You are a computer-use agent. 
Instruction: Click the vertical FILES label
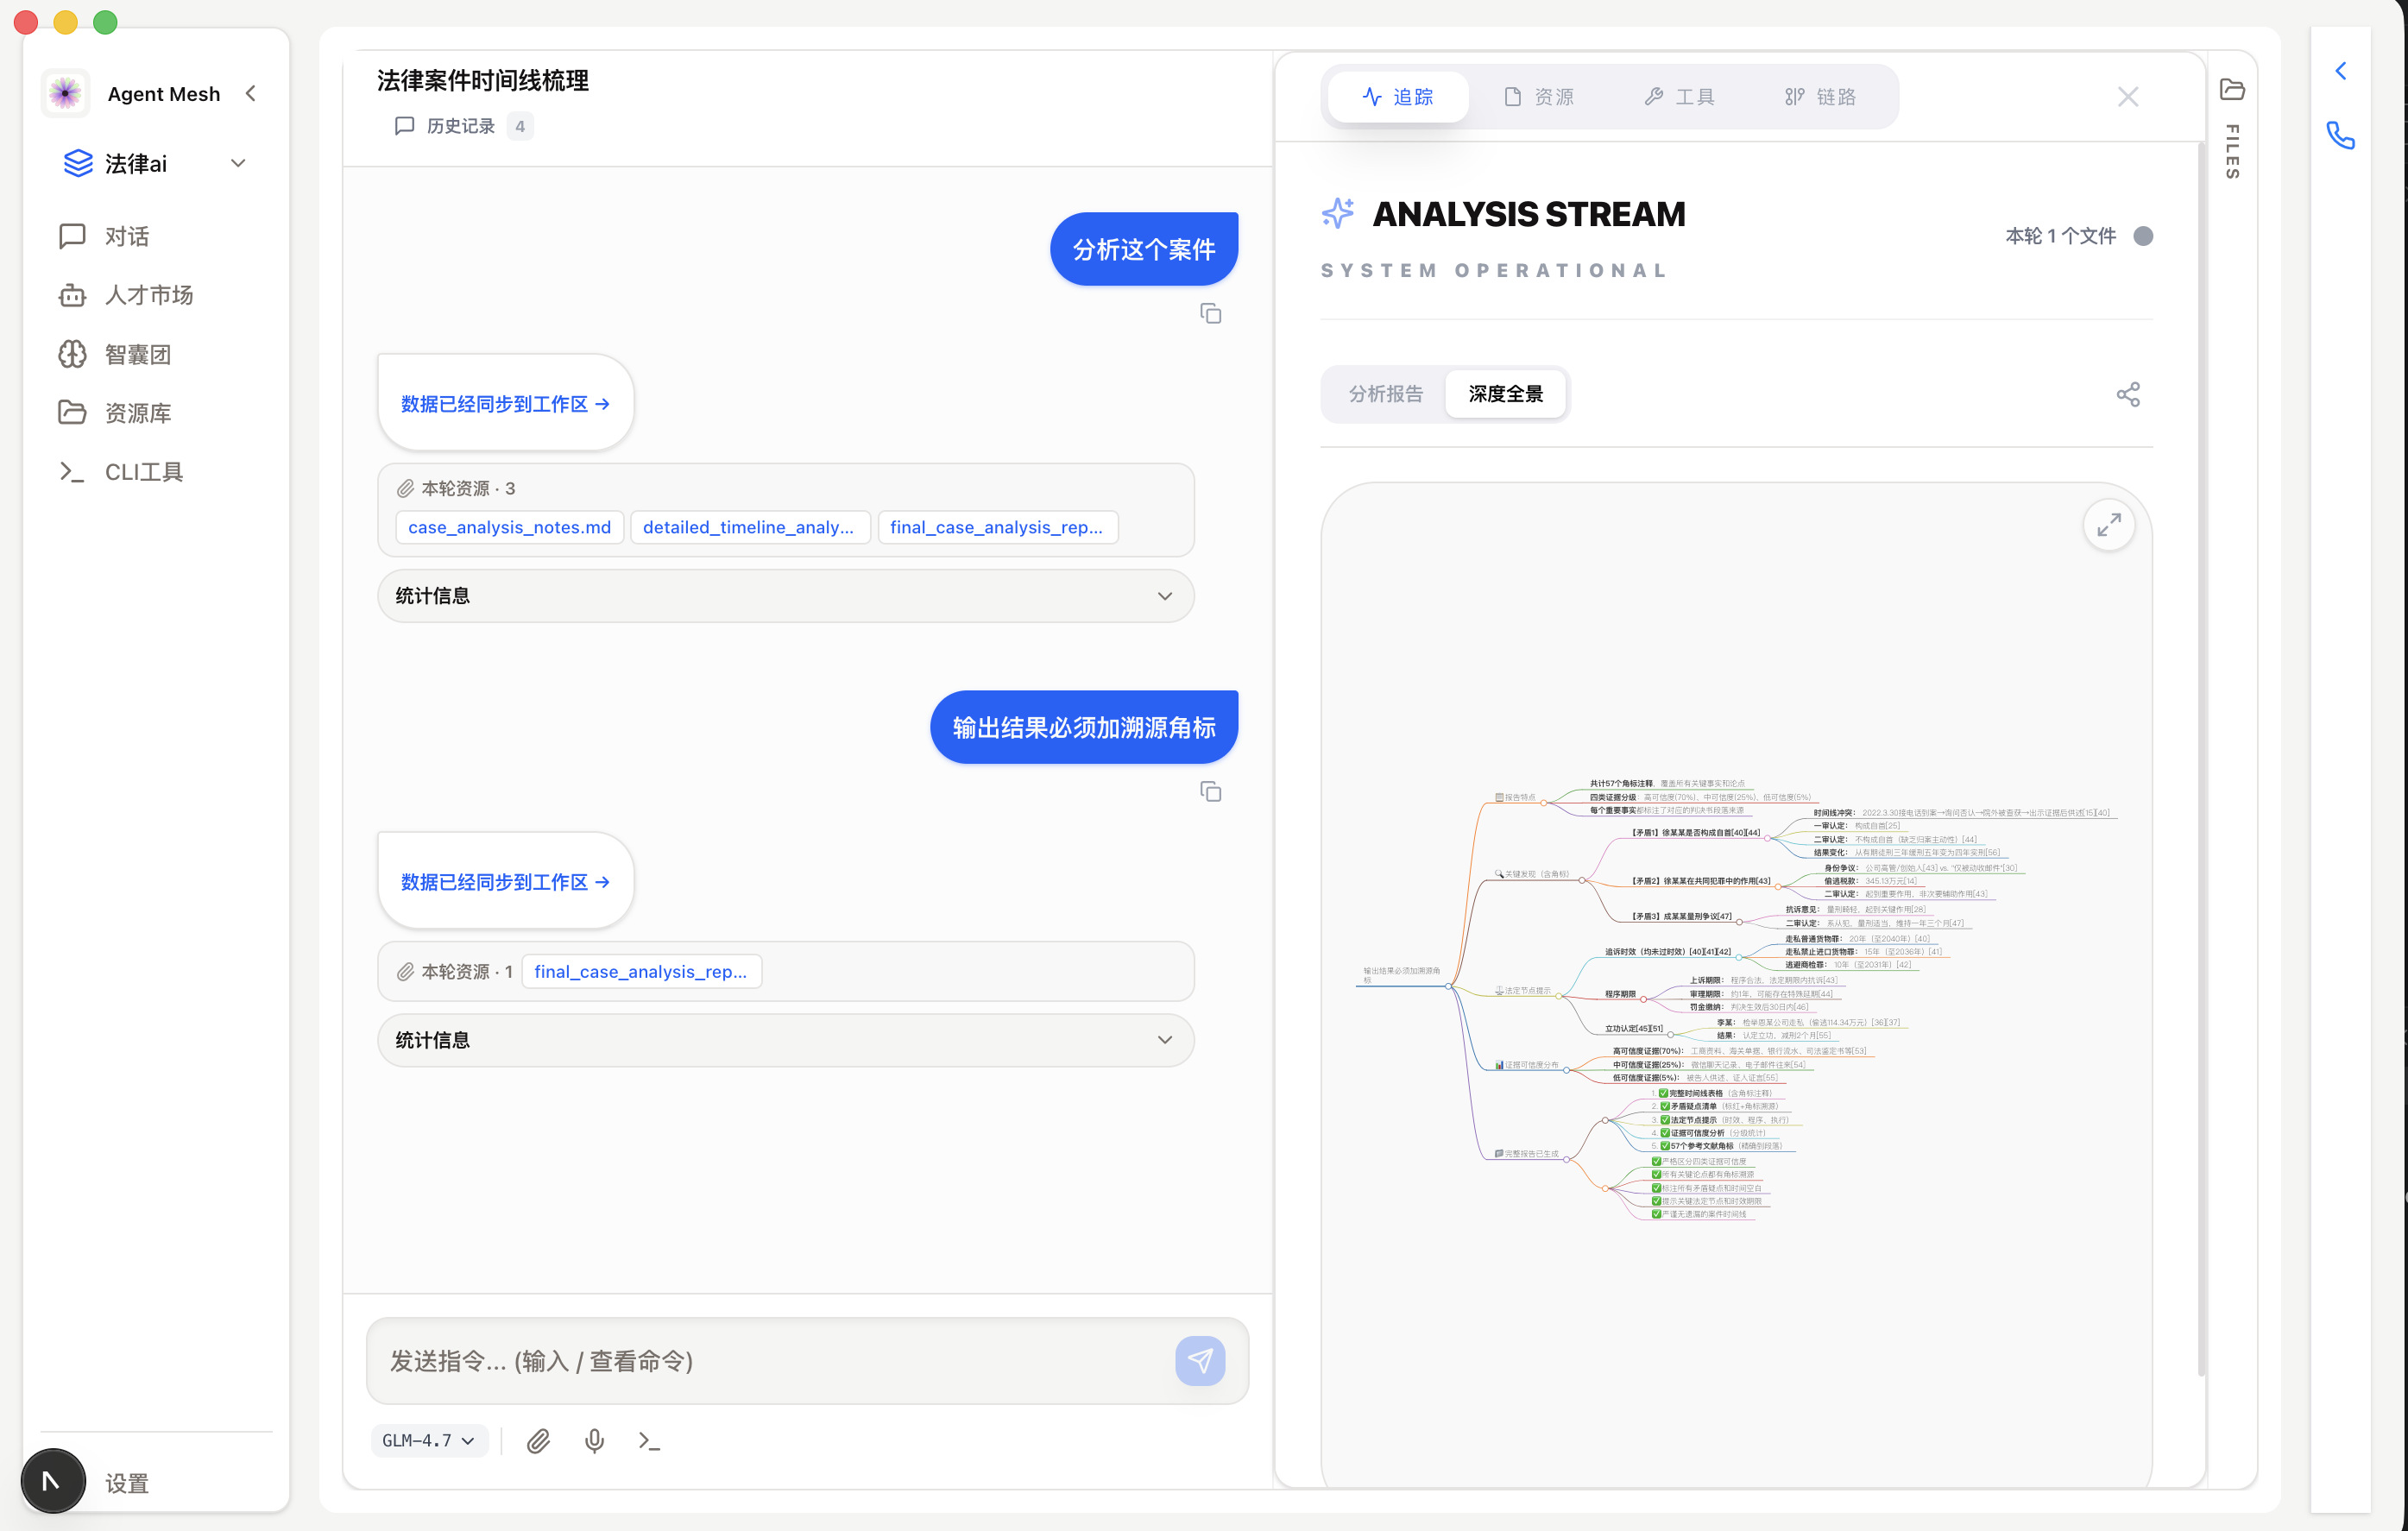[x=2232, y=152]
